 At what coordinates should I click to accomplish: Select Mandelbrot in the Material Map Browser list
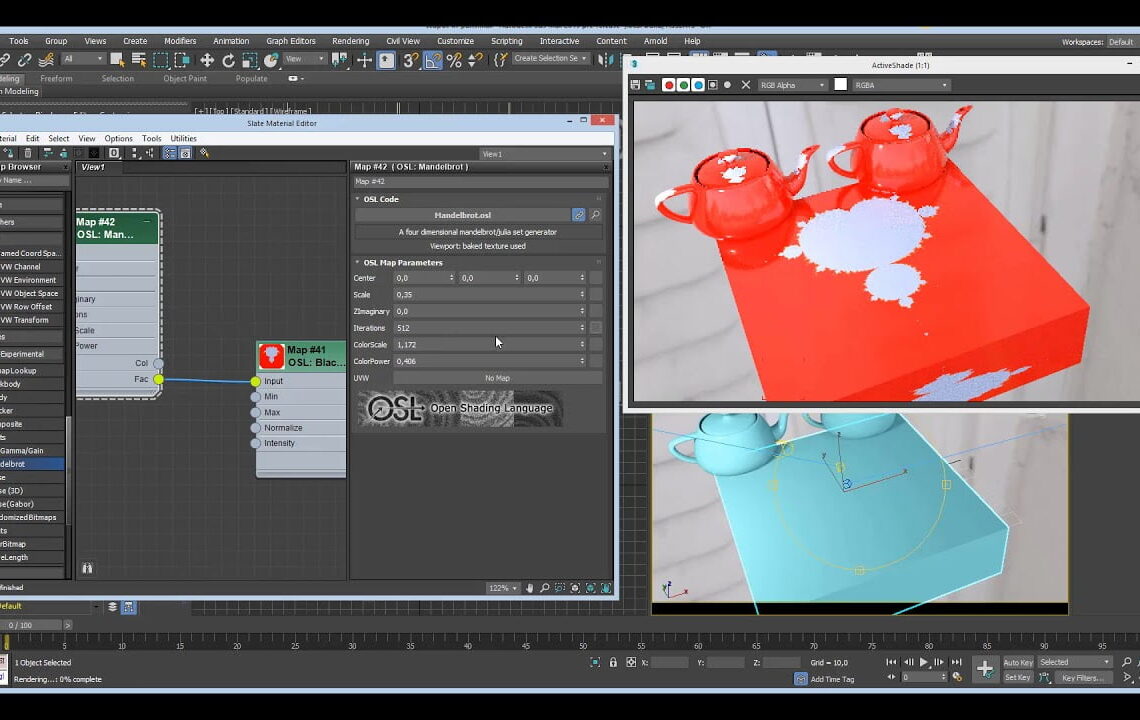(18, 463)
